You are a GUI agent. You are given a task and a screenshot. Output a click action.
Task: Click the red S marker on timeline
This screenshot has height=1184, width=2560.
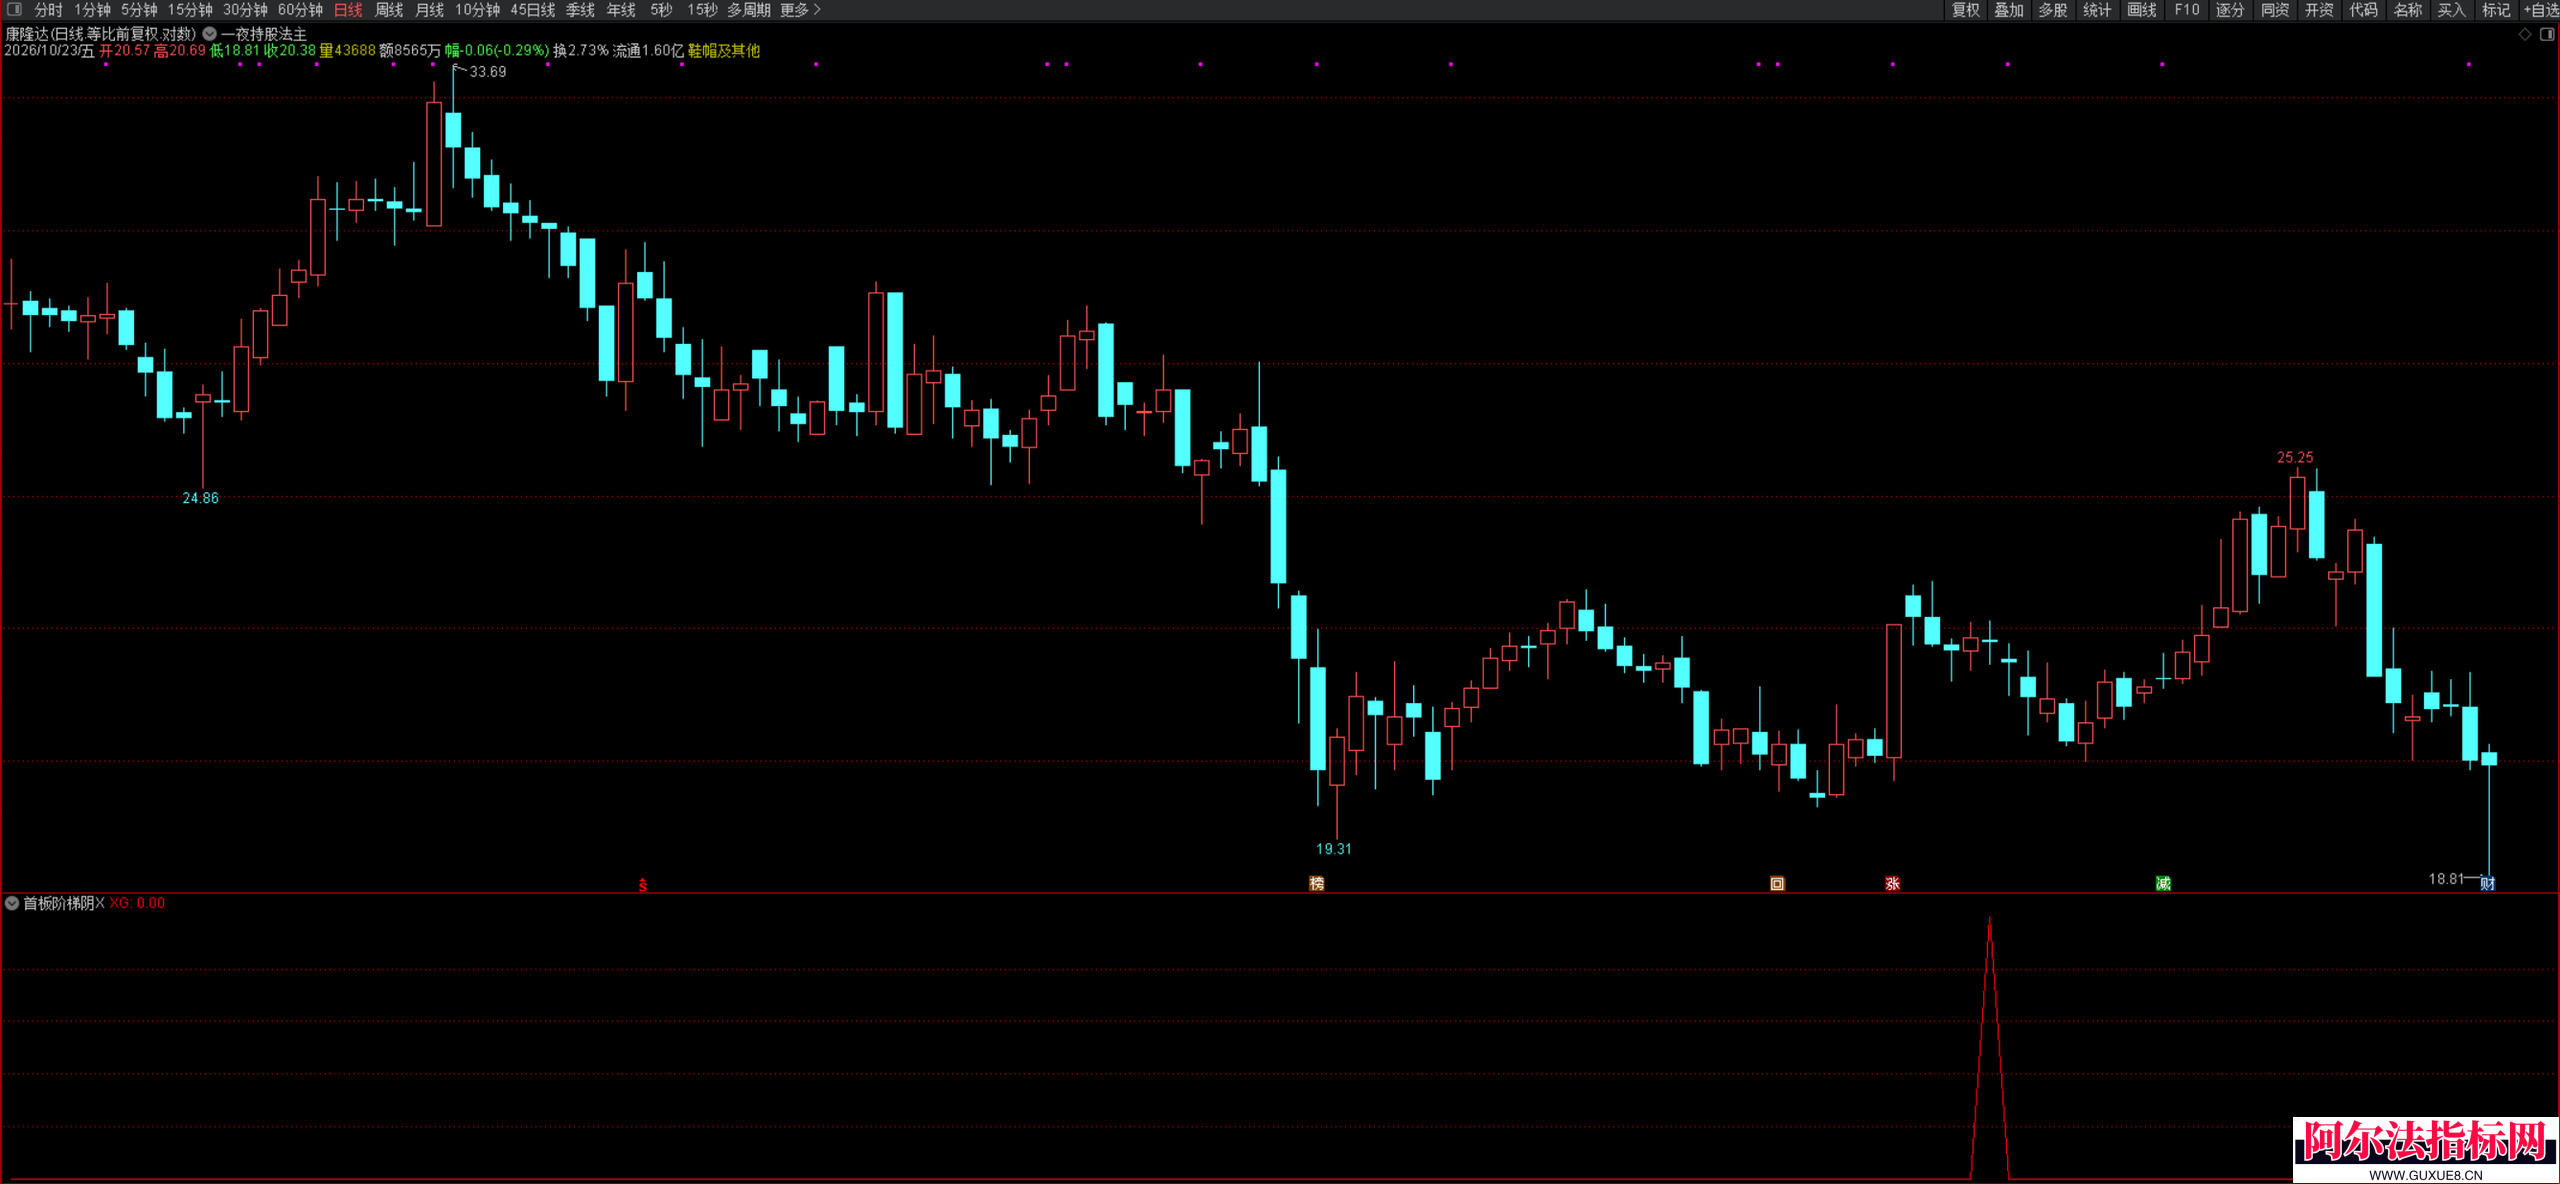pyautogui.click(x=642, y=885)
